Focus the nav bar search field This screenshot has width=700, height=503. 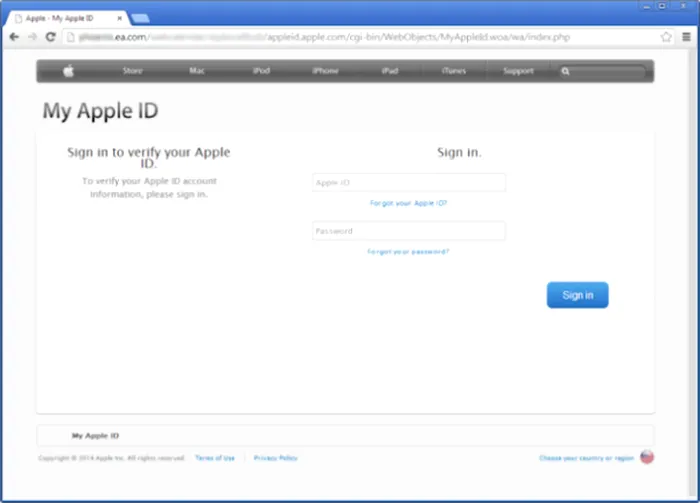[602, 71]
